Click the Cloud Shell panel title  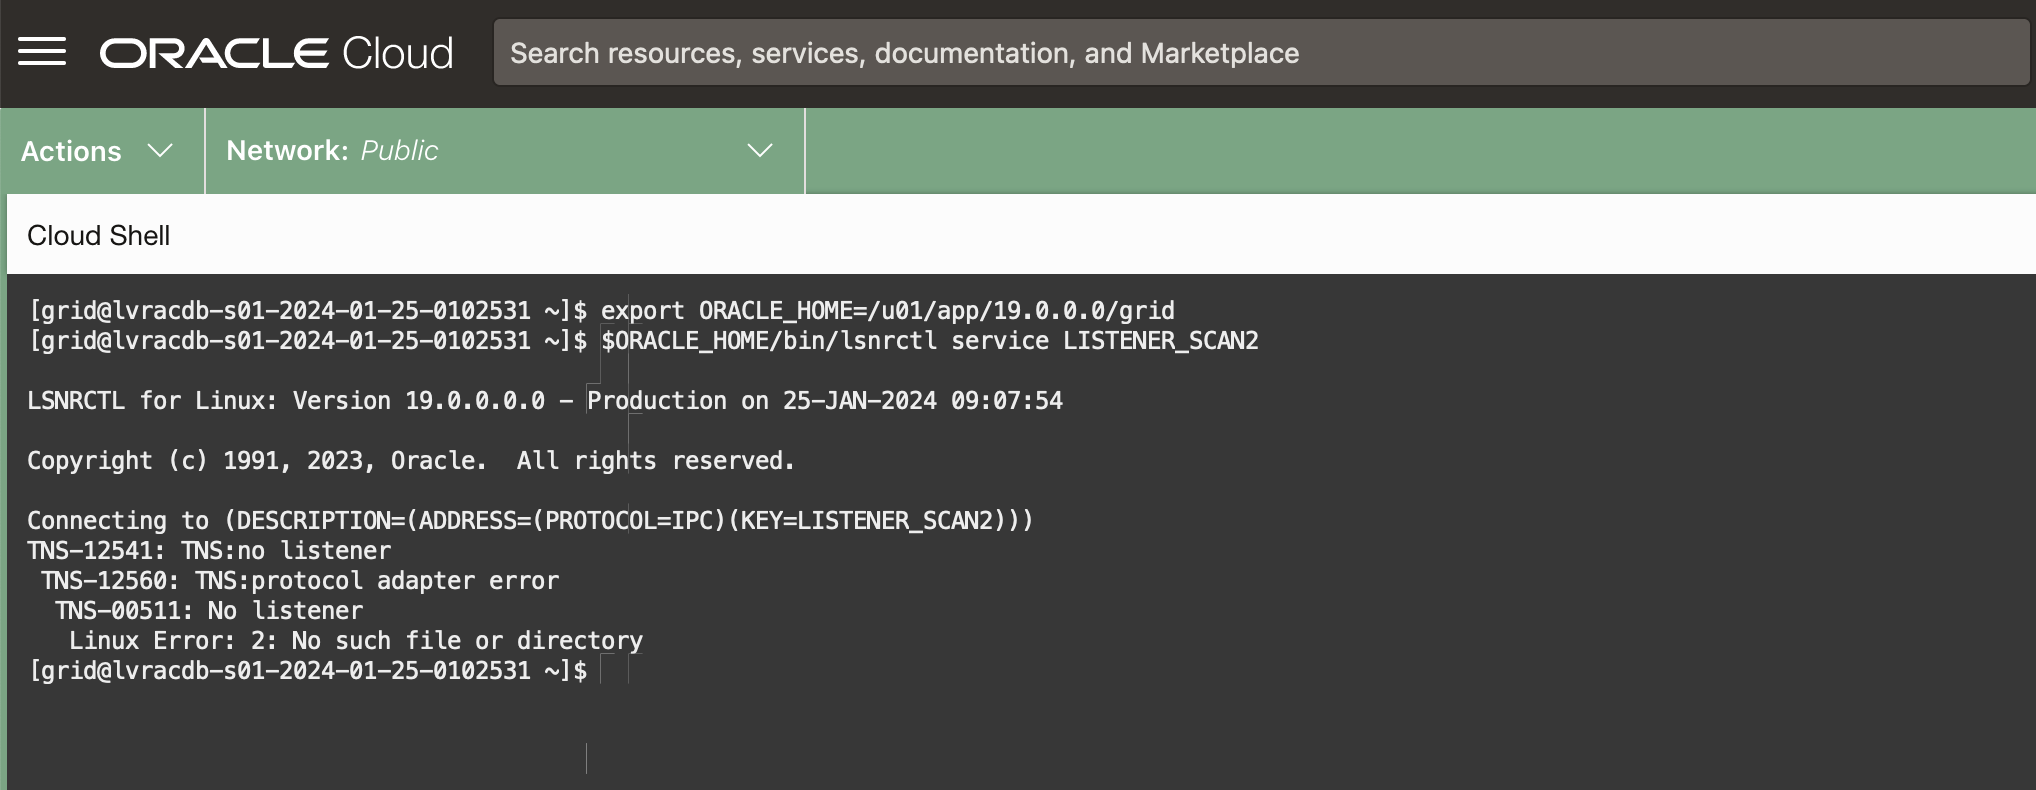(x=98, y=236)
